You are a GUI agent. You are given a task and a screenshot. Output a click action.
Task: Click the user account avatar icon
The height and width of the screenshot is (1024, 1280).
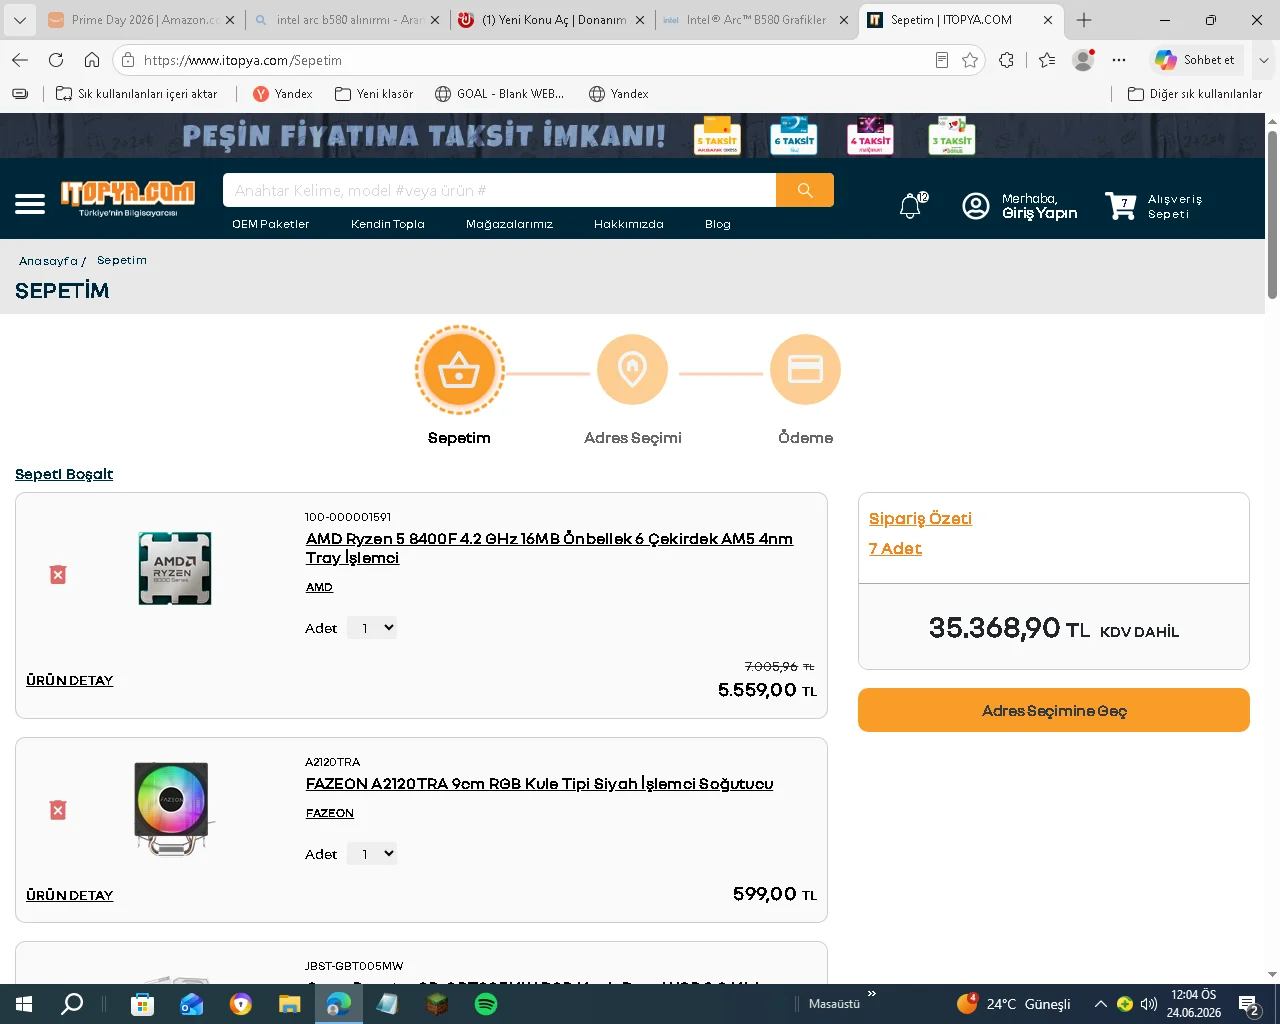[x=975, y=206]
